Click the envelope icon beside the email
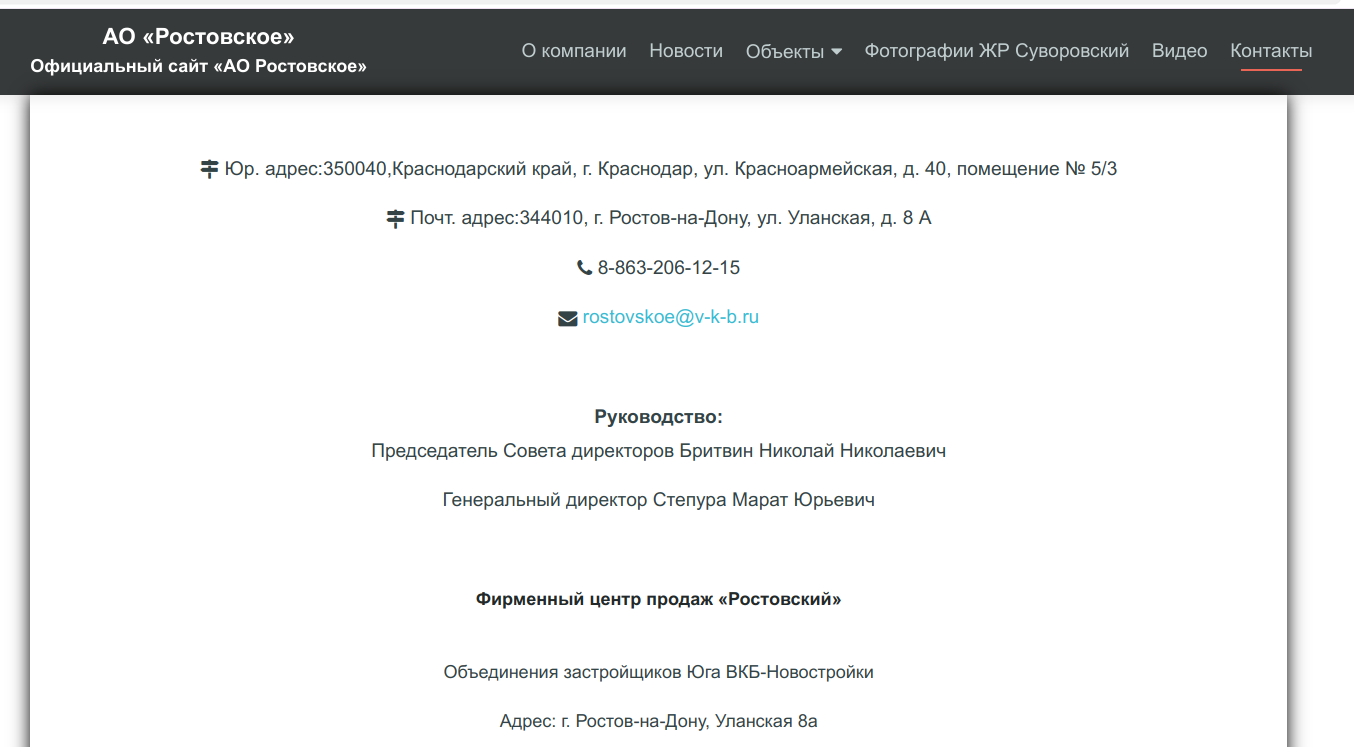Screen dimensions: 1354x747 567,318
